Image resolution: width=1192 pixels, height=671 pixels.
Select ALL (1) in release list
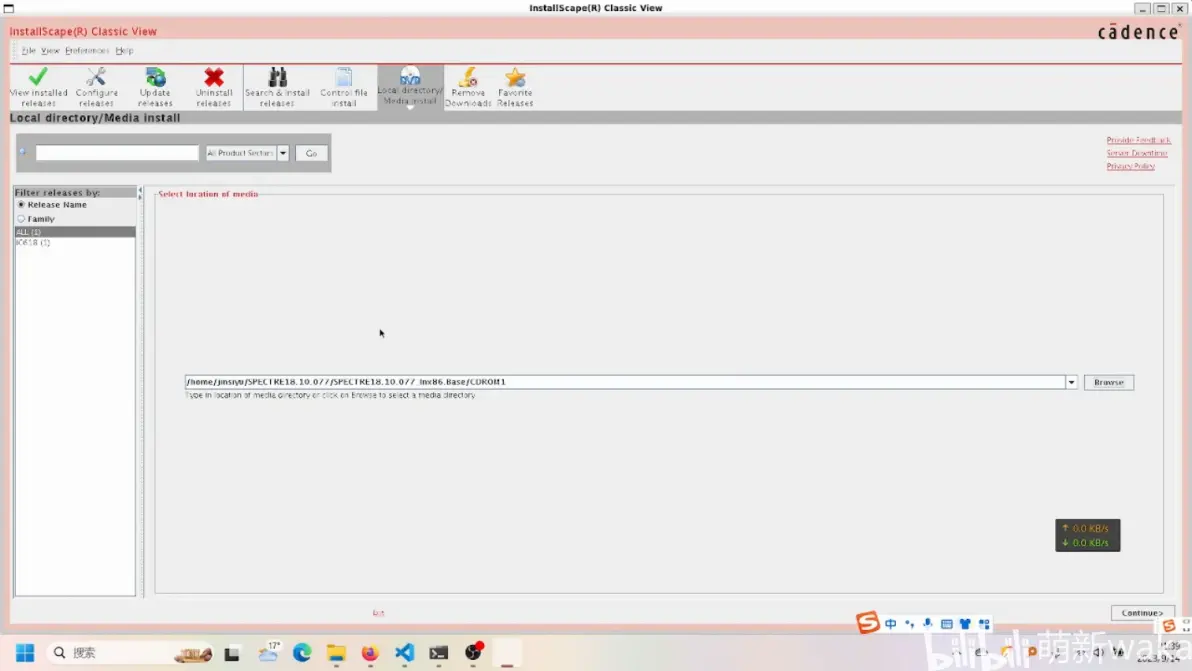74,232
